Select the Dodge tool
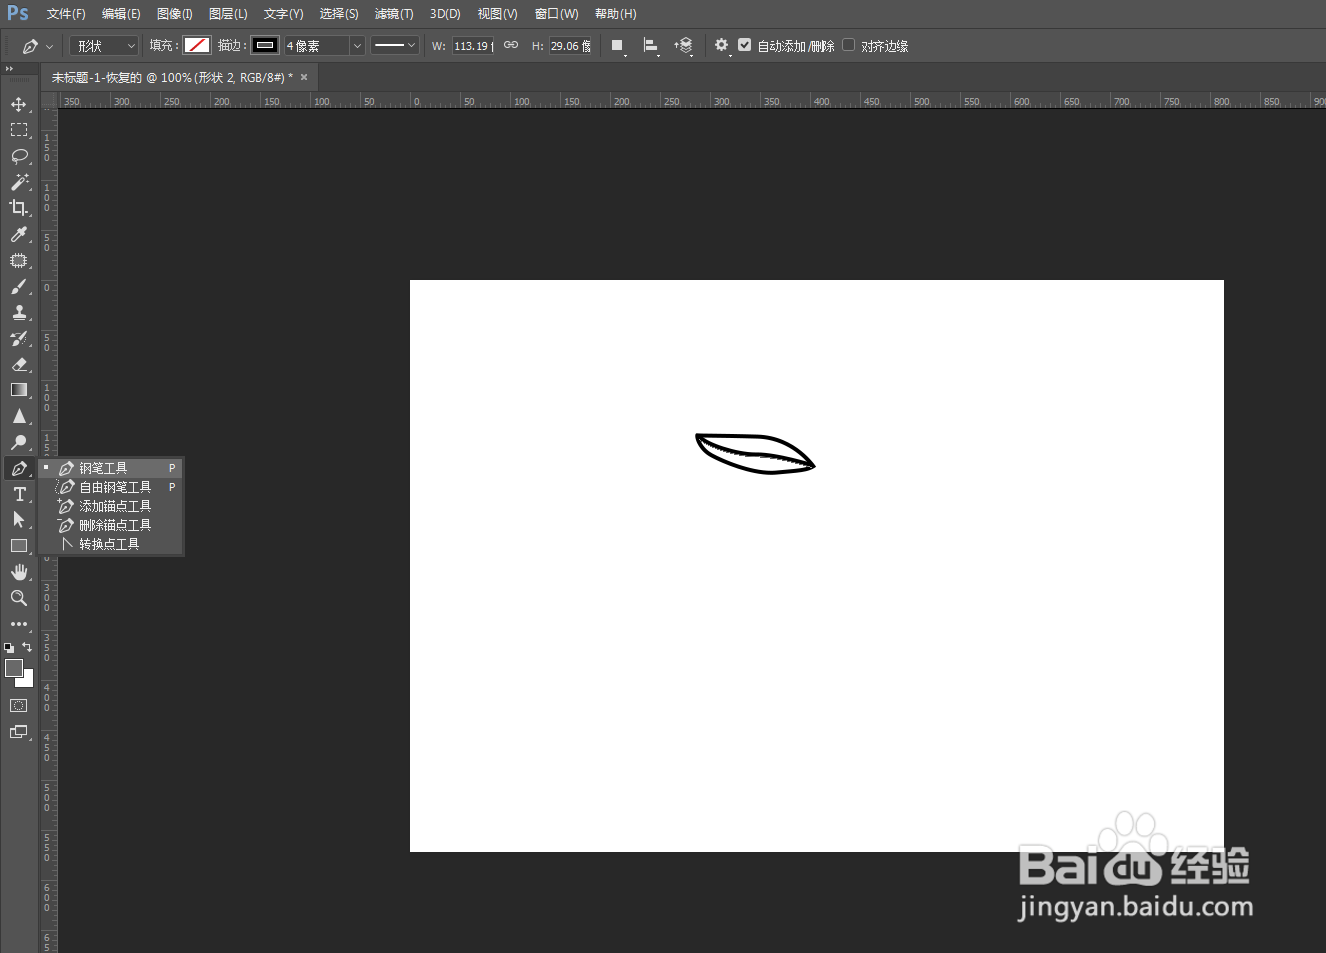The width and height of the screenshot is (1326, 953). coord(19,442)
